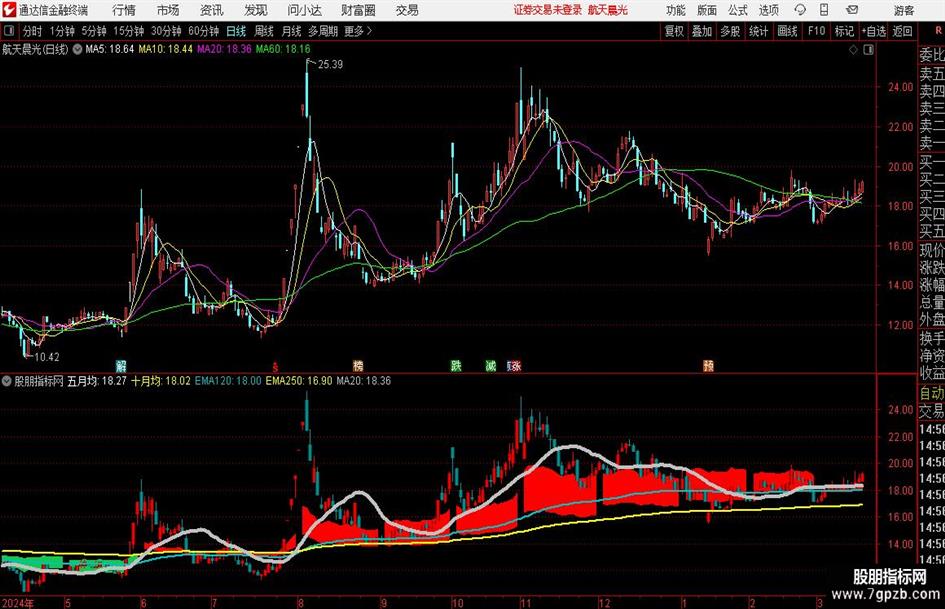
Task: Click the 返回 back button
Action: click(902, 31)
